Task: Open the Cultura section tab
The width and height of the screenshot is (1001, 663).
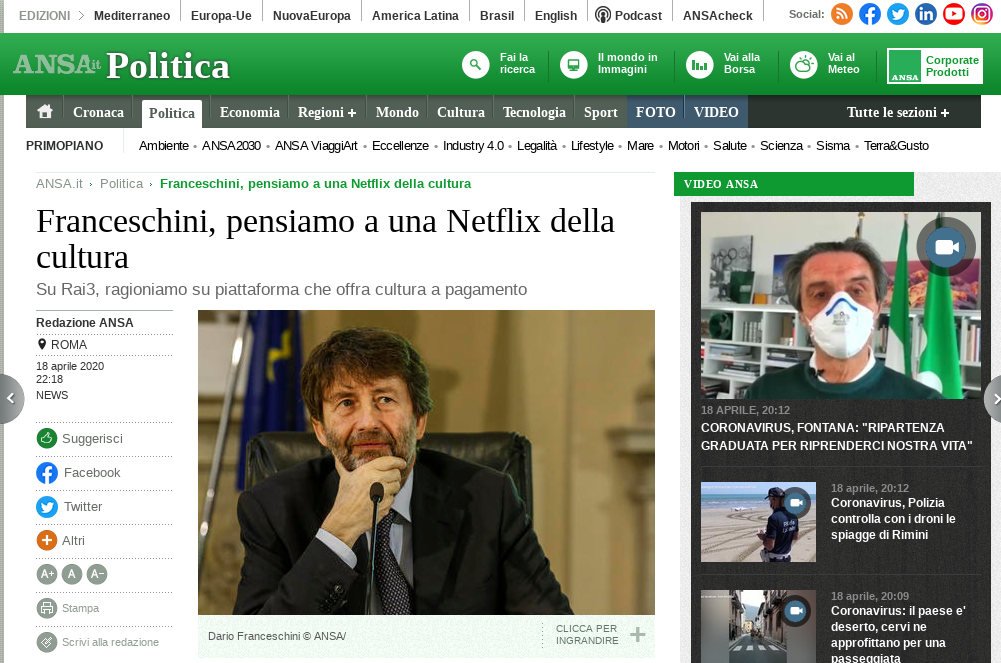Action: 461,112
